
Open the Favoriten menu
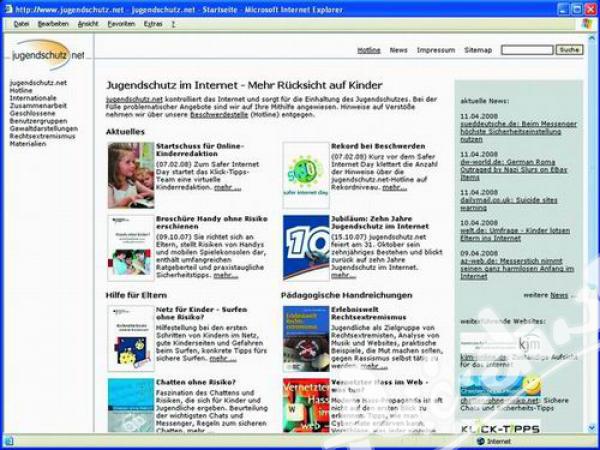tap(121, 24)
